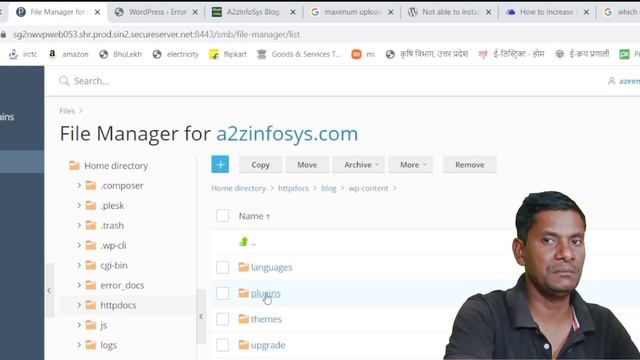Click the Remove button
Image resolution: width=640 pixels, height=360 pixels.
470,164
